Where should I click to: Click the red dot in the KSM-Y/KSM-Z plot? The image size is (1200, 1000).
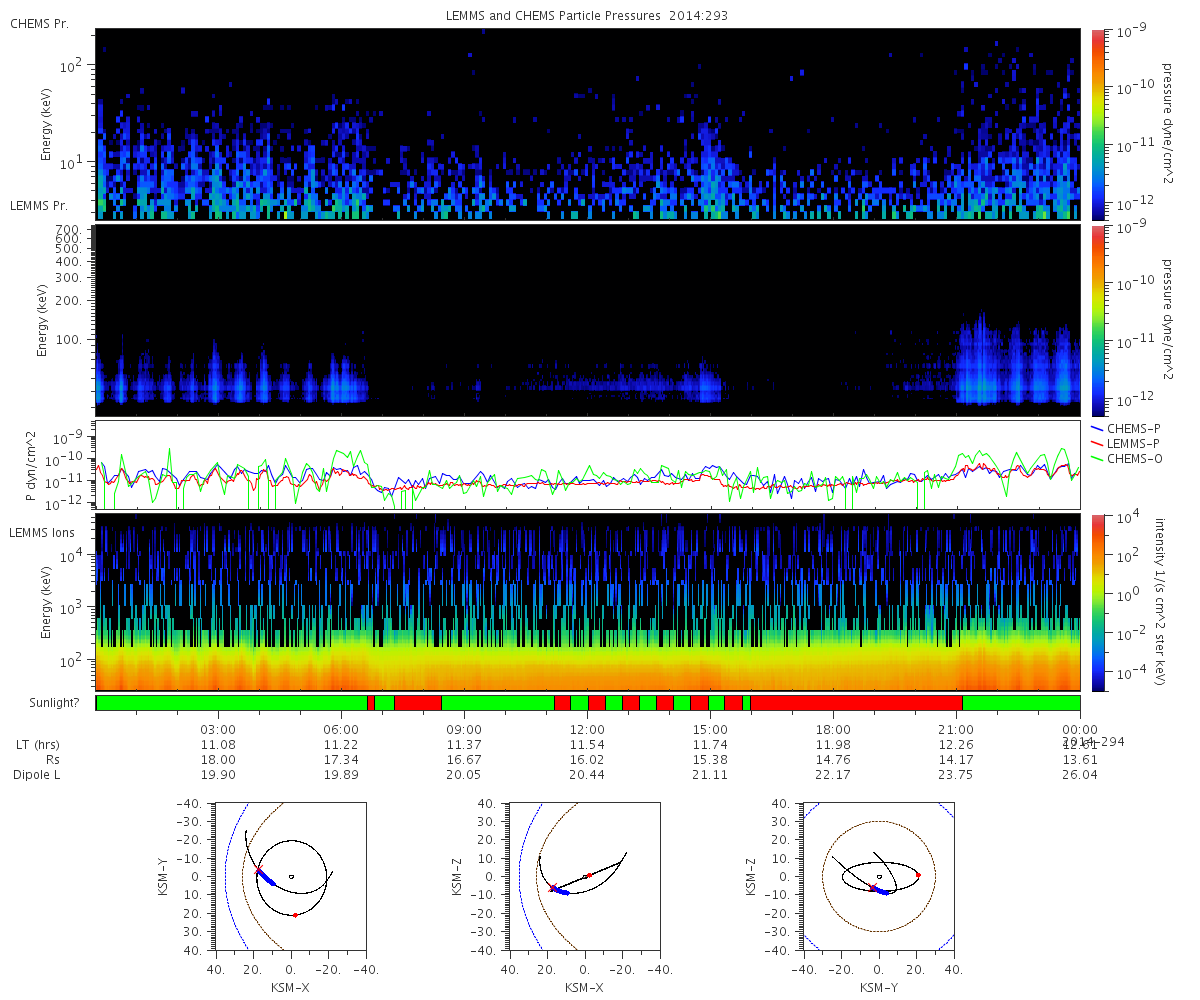click(918, 875)
